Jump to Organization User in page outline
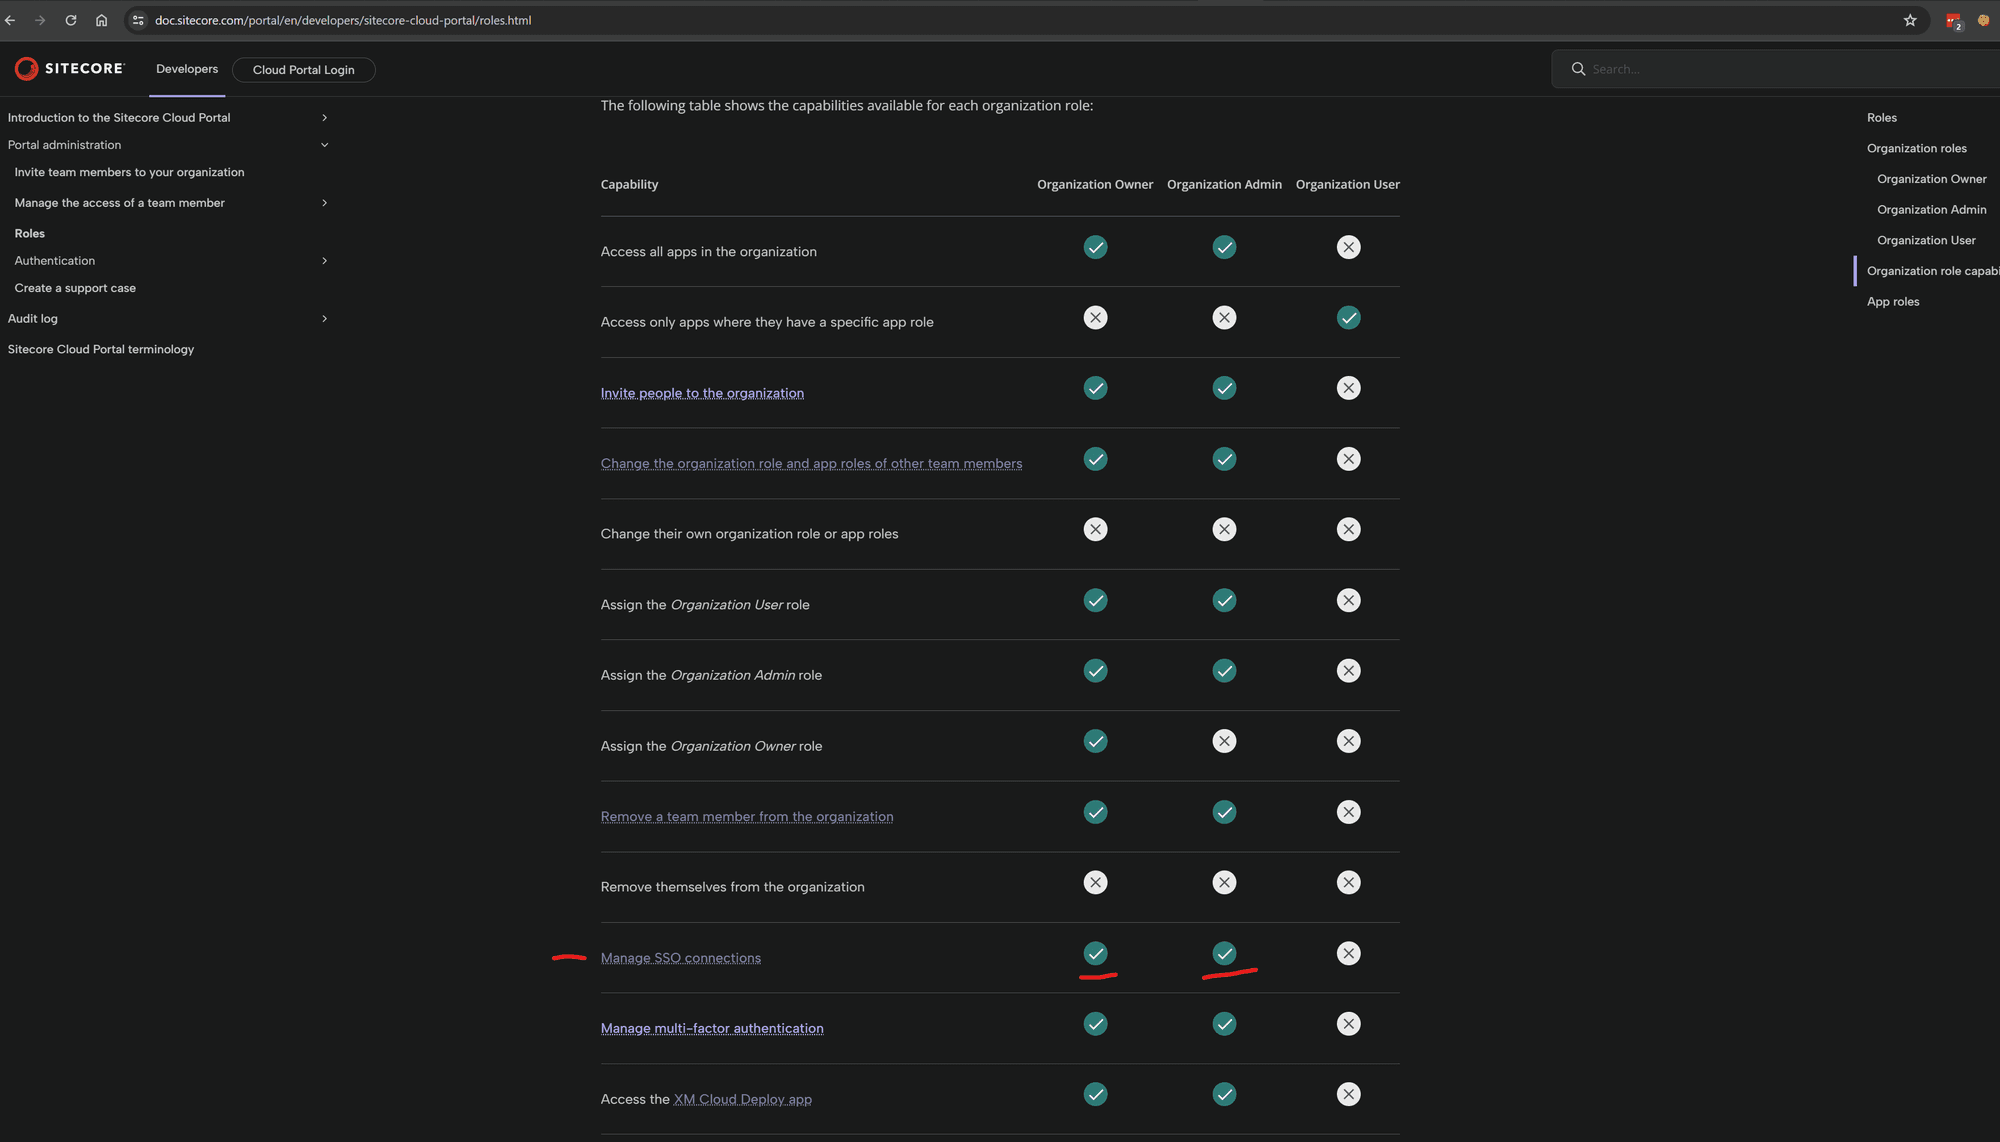 [1926, 240]
